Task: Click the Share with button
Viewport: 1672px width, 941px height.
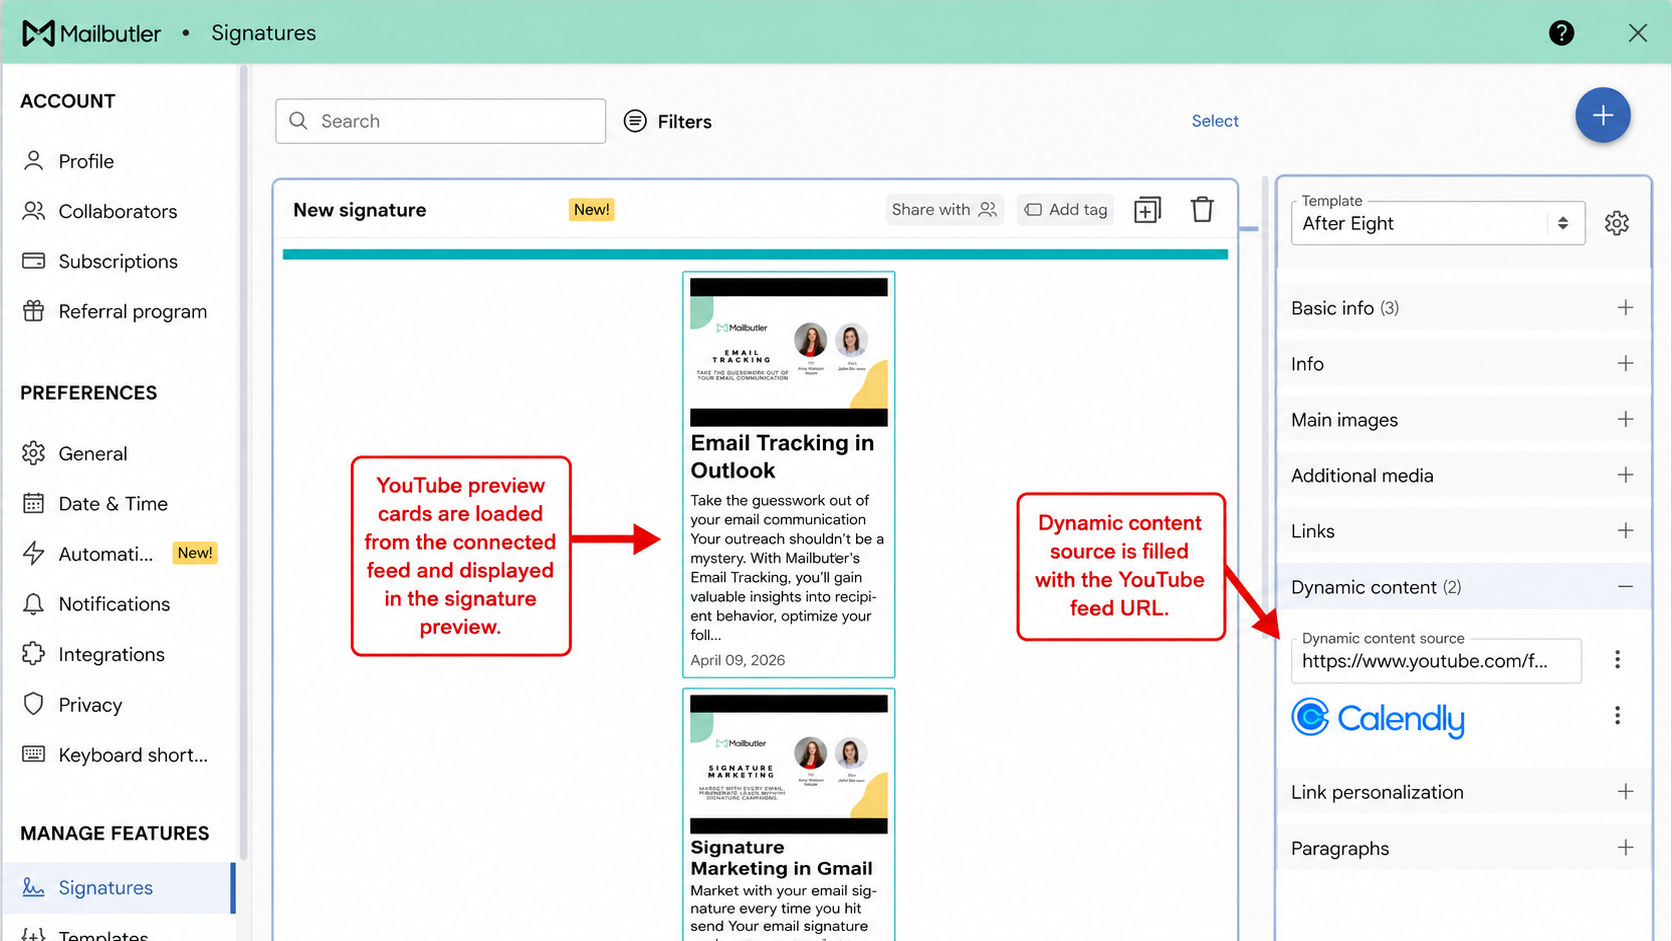Action: click(x=944, y=209)
